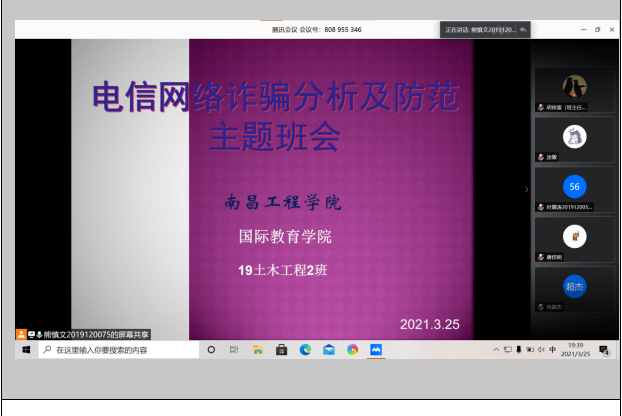Screen dimensions: 622x416
Task: Launch Microsoft Edge from the taskbar
Action: pyautogui.click(x=305, y=350)
